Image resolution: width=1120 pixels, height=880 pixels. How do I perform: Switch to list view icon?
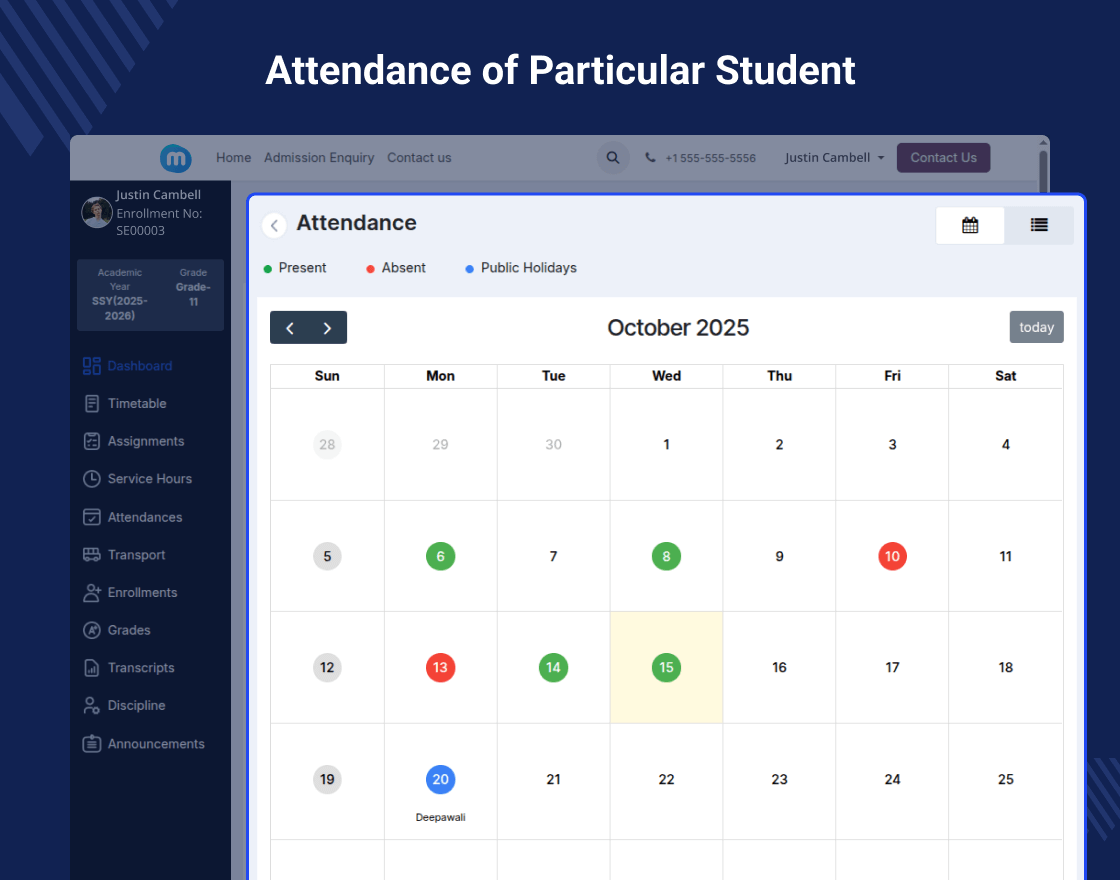pos(1039,225)
